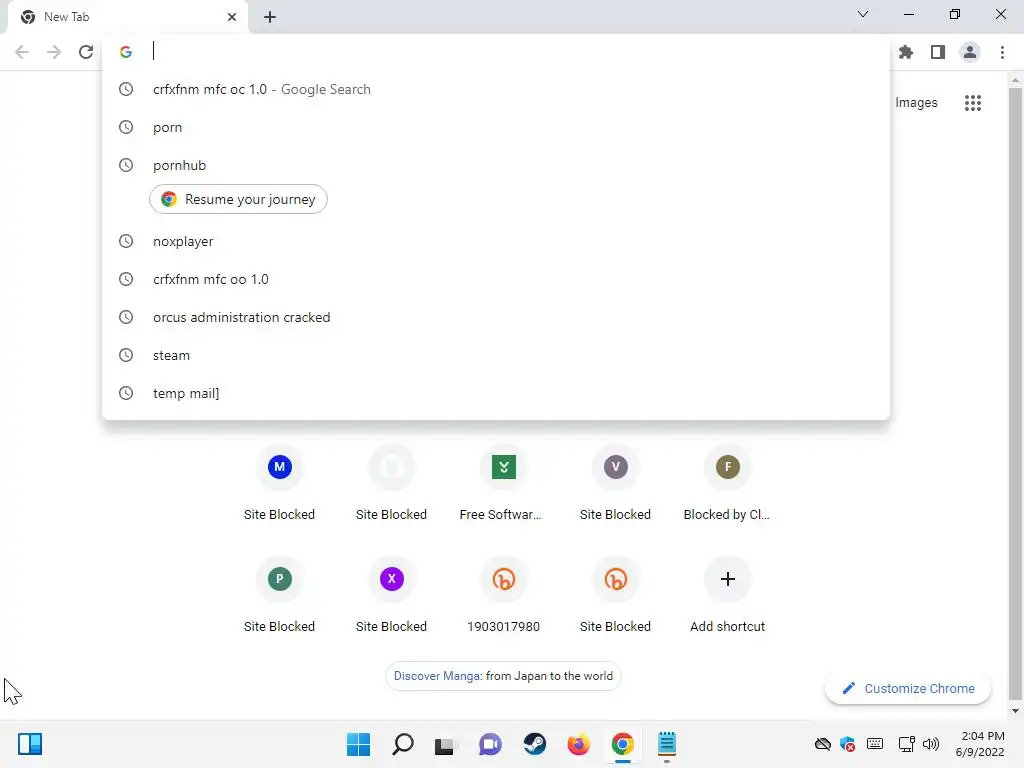Image resolution: width=1024 pixels, height=768 pixels.
Task: Open the profile avatar icon
Action: [x=970, y=52]
